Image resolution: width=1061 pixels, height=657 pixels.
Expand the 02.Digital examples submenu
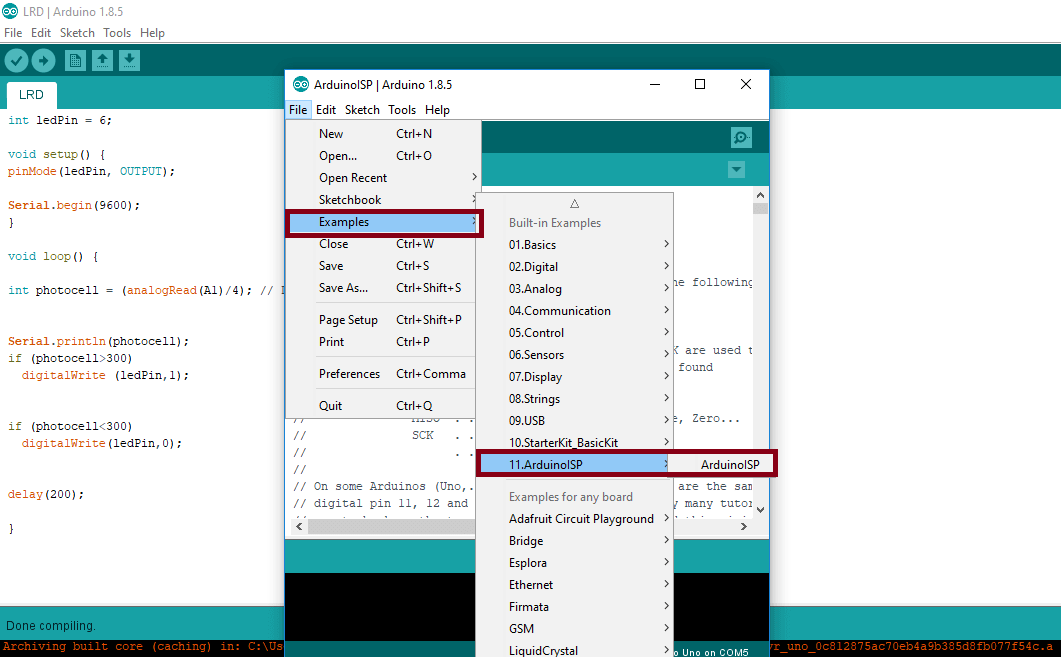(x=574, y=267)
